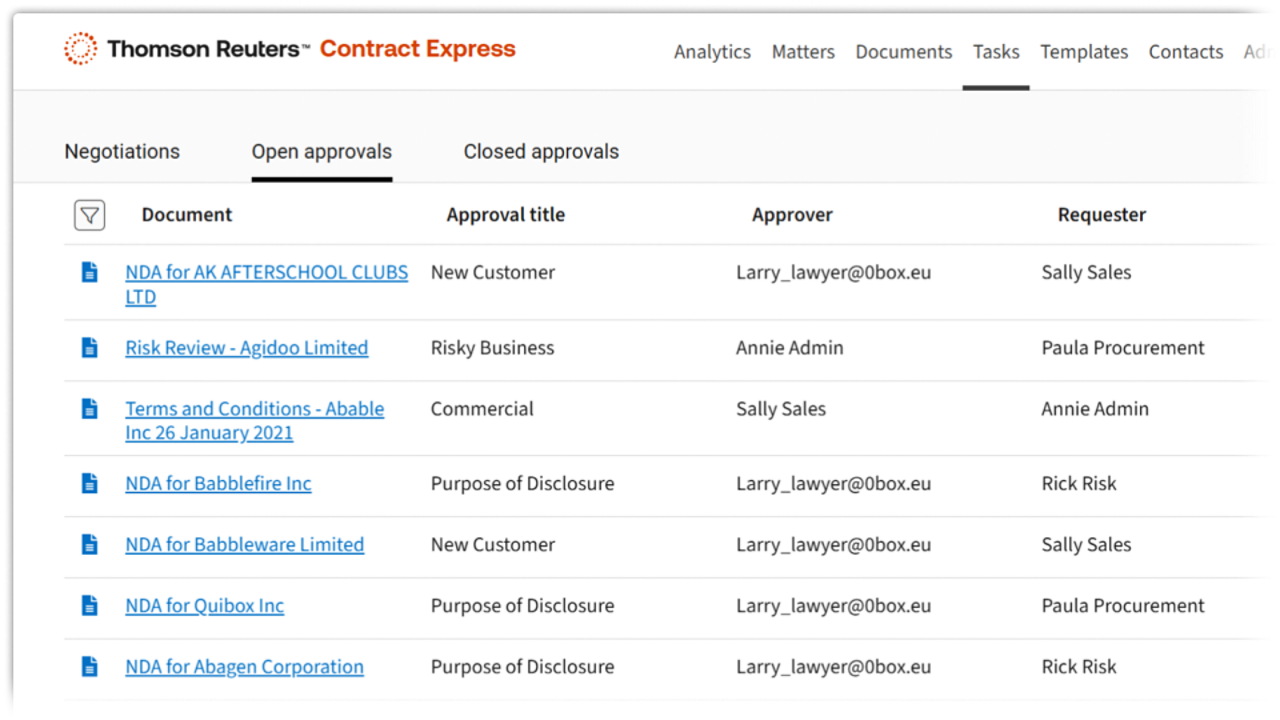
Task: Click the Approver column header
Action: point(792,215)
